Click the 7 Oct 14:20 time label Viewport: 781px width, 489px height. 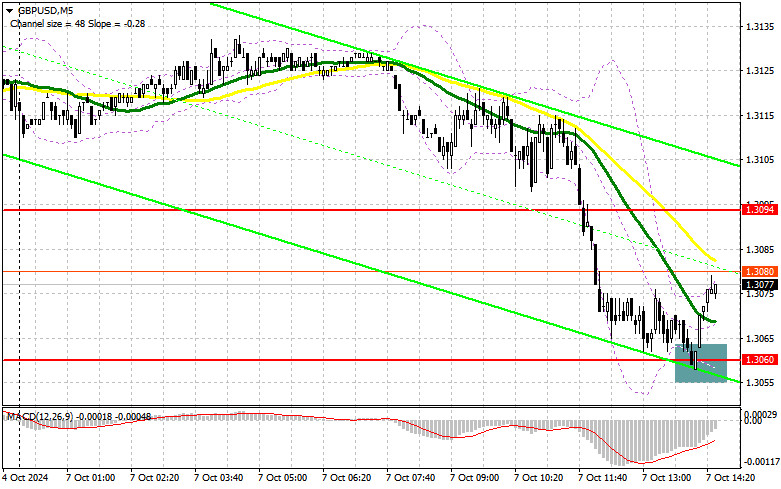731,478
